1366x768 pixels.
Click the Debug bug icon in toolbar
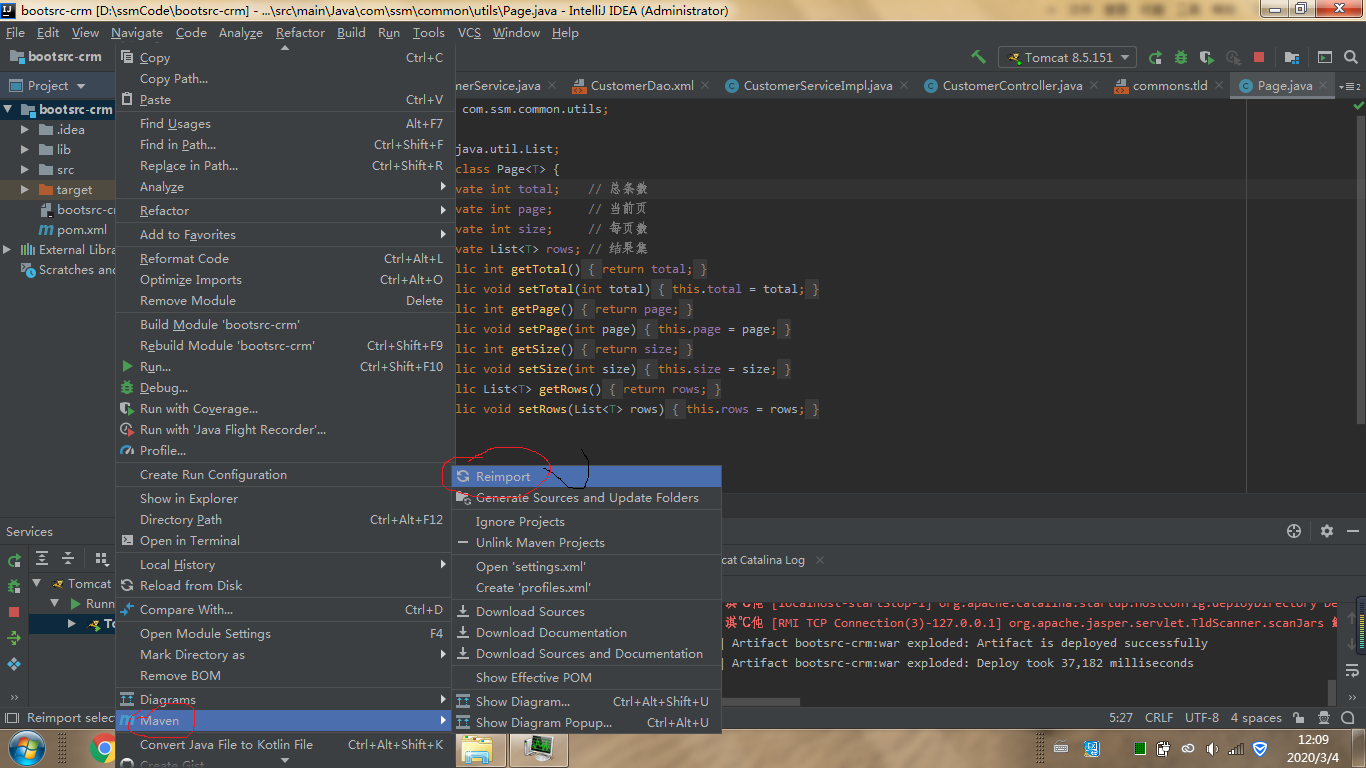point(1181,57)
